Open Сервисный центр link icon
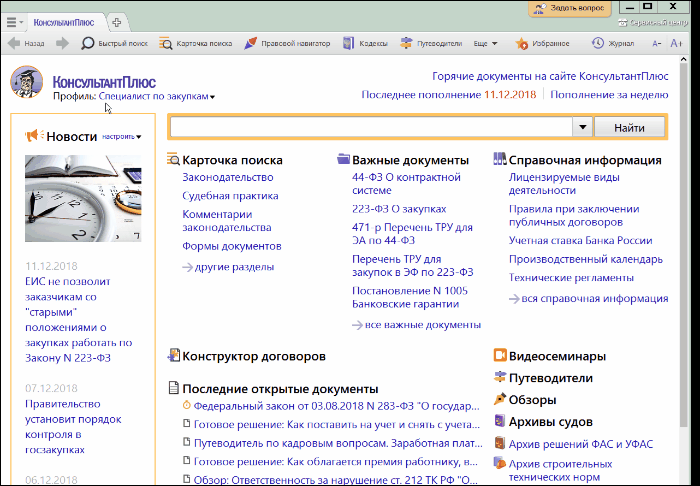 (622, 22)
